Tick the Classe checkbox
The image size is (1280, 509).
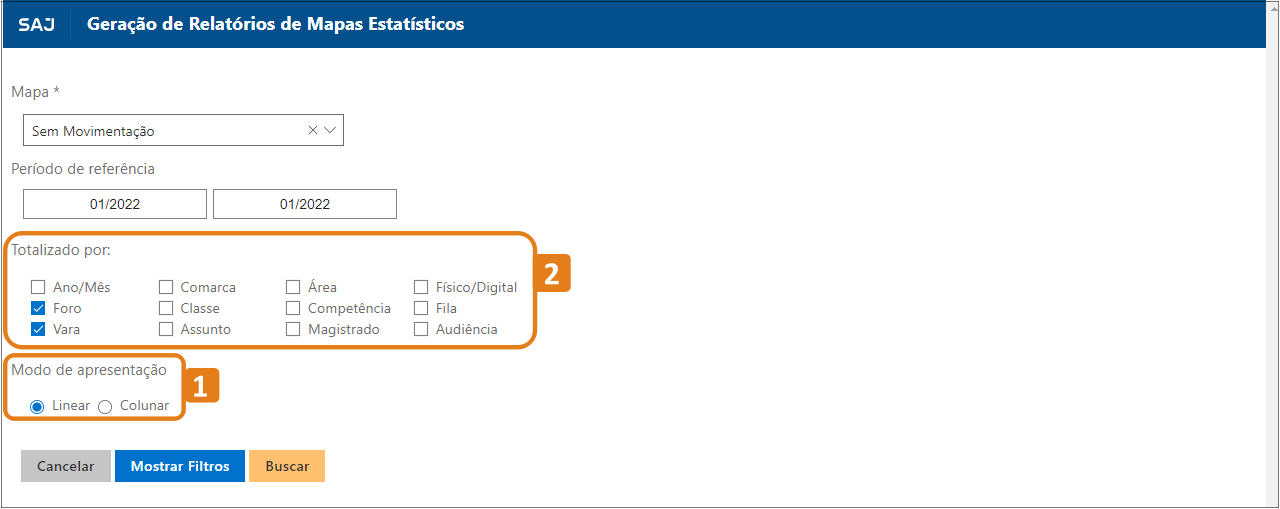166,308
